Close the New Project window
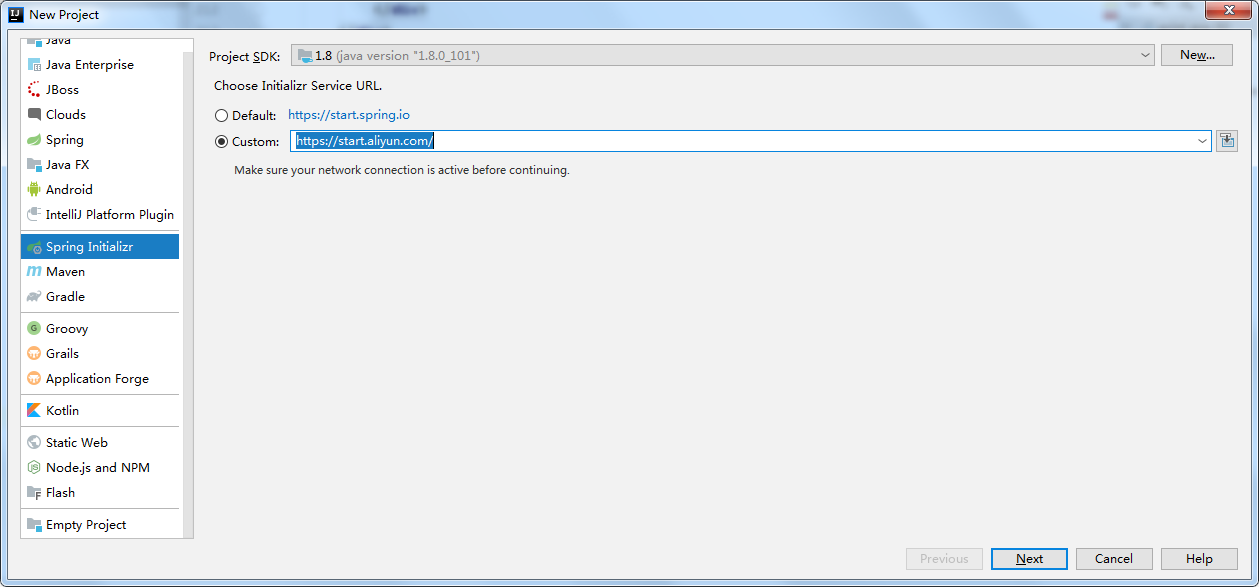 click(1226, 10)
